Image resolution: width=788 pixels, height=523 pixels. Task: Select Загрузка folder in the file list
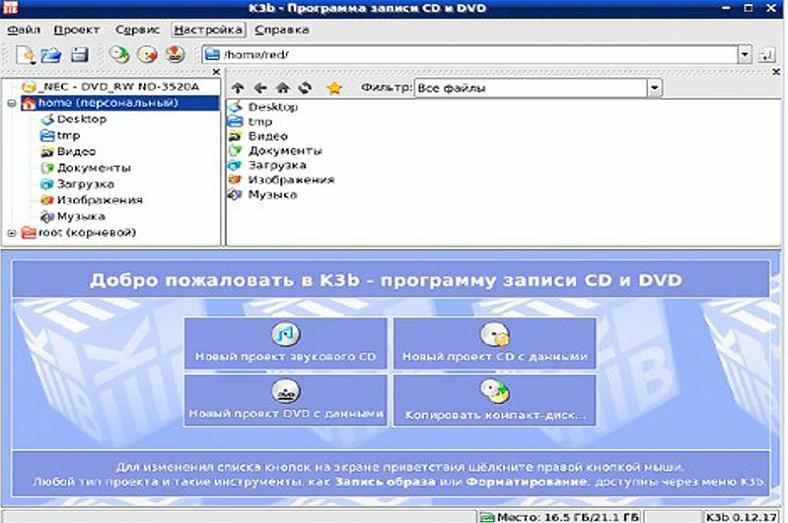coord(277,165)
